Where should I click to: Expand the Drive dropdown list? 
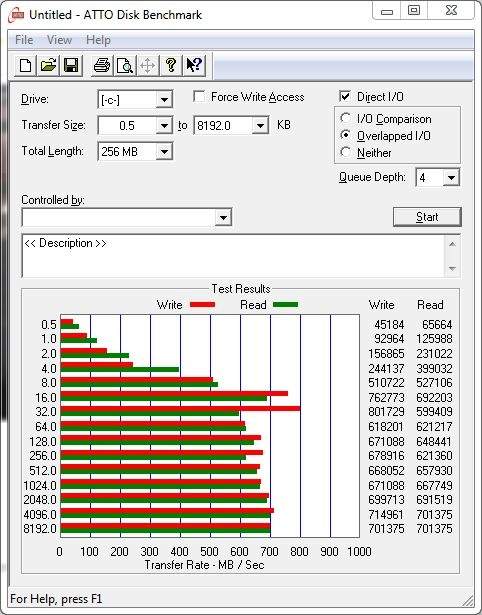pyautogui.click(x=164, y=100)
